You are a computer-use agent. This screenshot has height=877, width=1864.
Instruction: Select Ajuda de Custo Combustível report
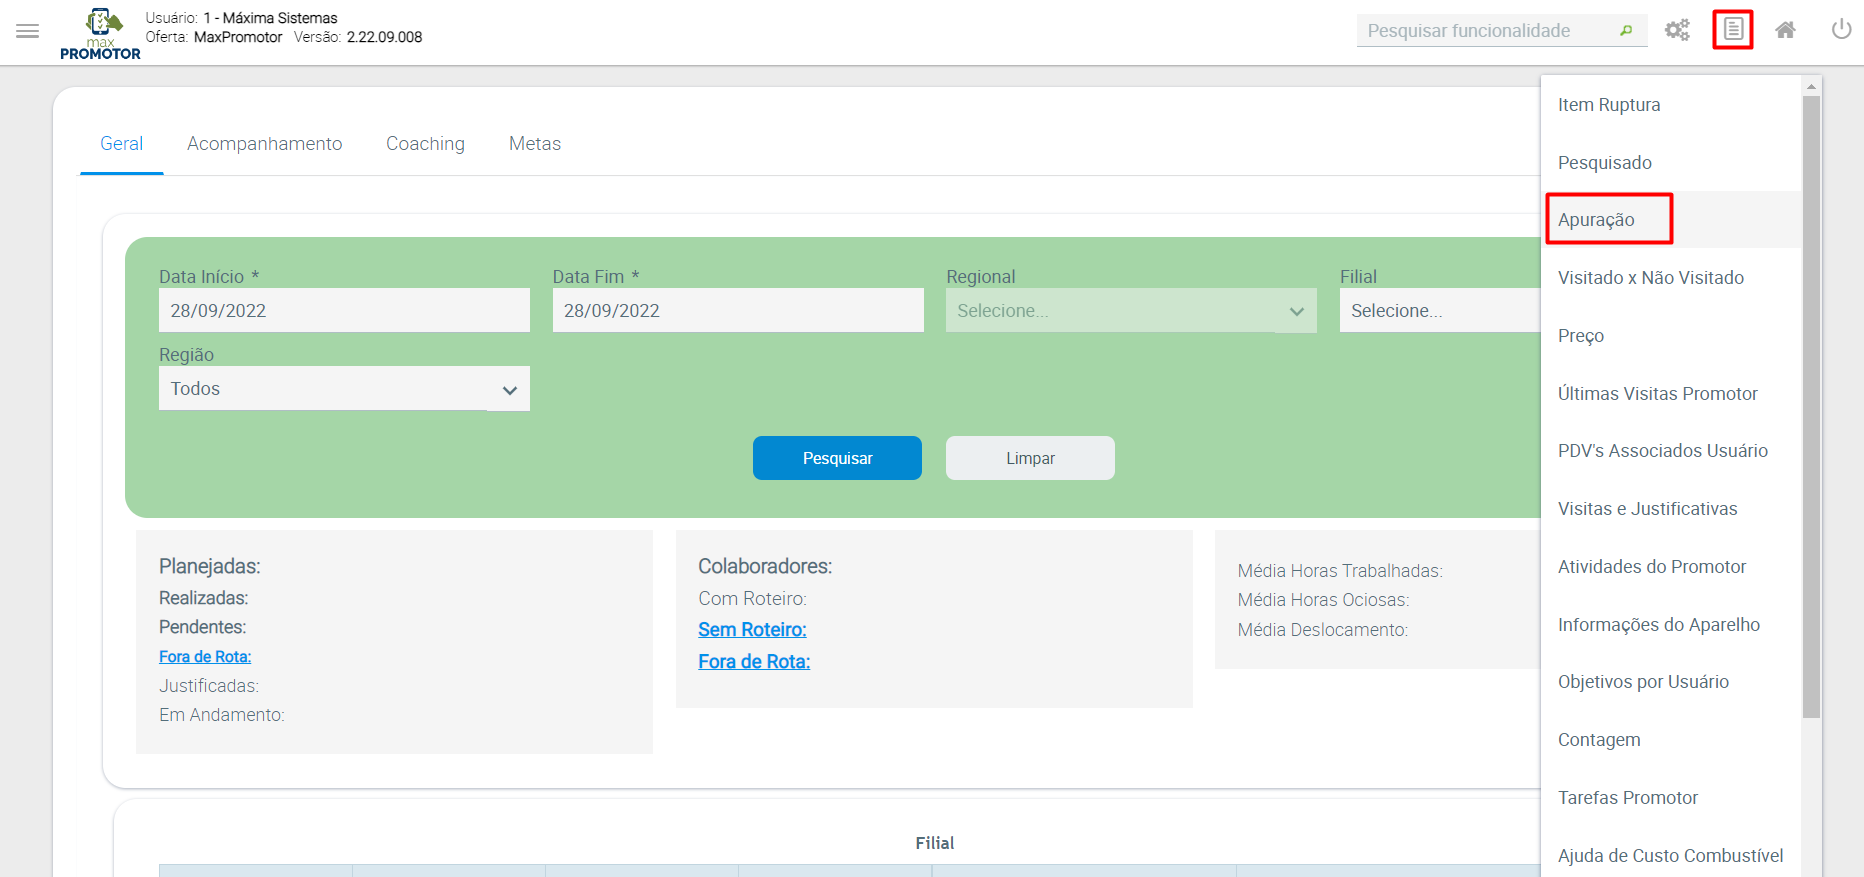coord(1671,855)
